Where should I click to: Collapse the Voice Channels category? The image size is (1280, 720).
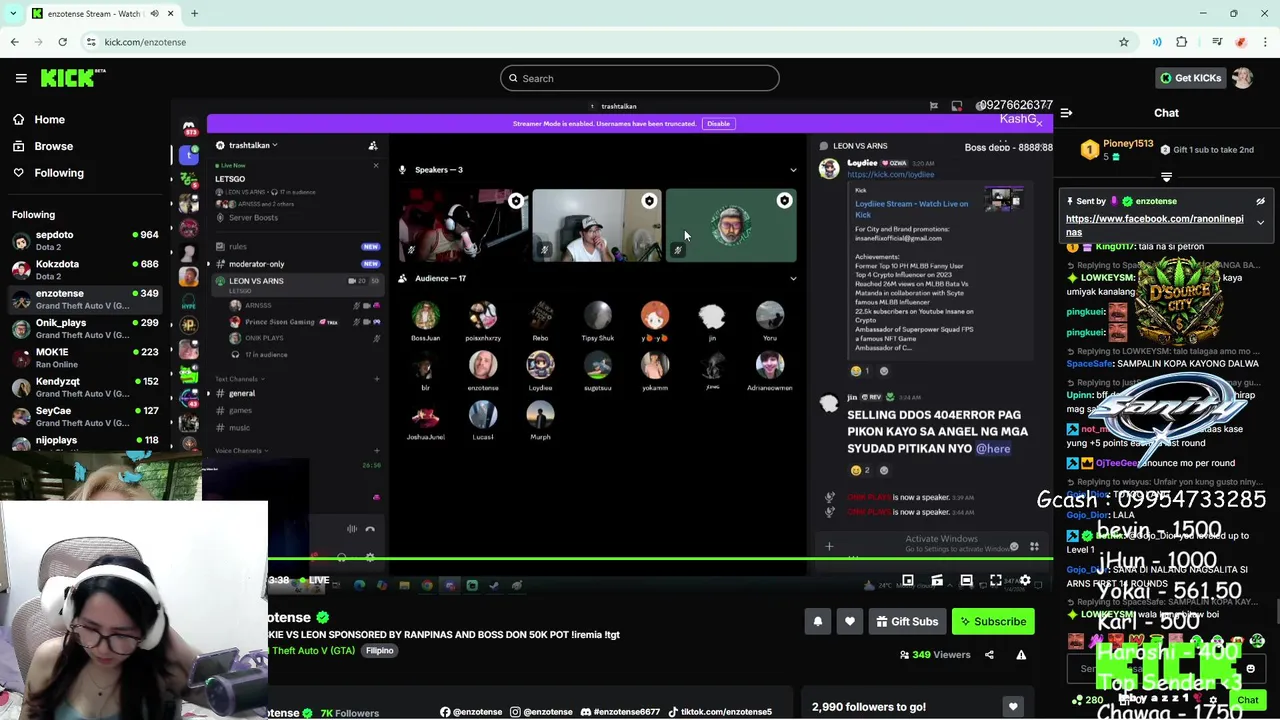[x=241, y=450]
